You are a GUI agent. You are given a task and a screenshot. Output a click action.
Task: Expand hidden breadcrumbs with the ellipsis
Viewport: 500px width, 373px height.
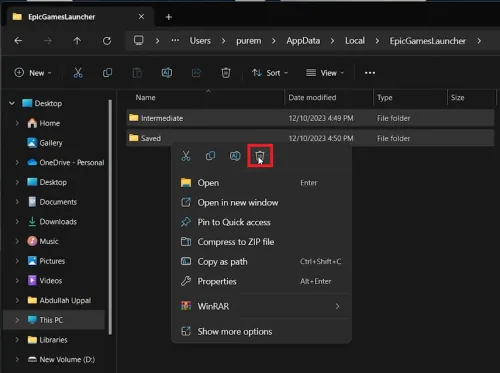pos(175,41)
